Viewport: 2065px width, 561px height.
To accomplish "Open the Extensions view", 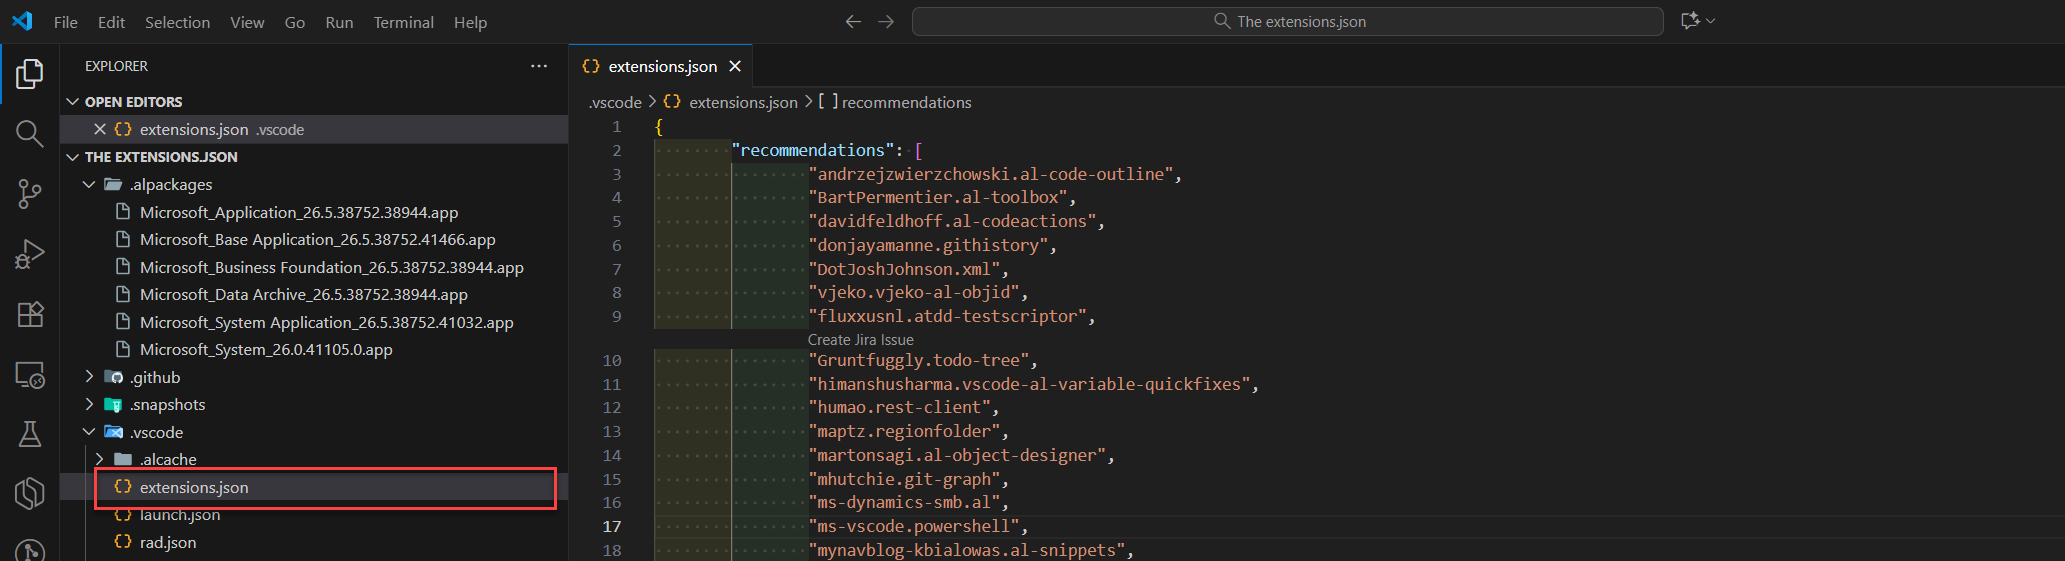I will [x=30, y=314].
